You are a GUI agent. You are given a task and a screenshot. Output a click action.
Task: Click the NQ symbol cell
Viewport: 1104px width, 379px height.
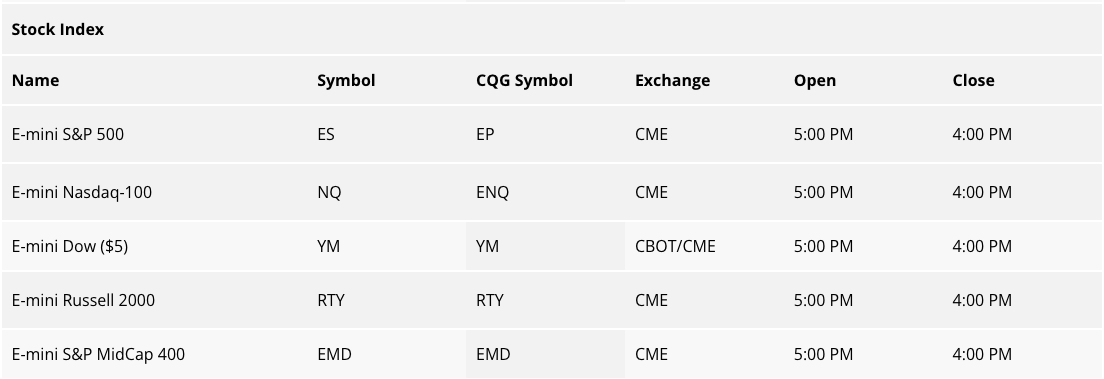[x=329, y=192]
